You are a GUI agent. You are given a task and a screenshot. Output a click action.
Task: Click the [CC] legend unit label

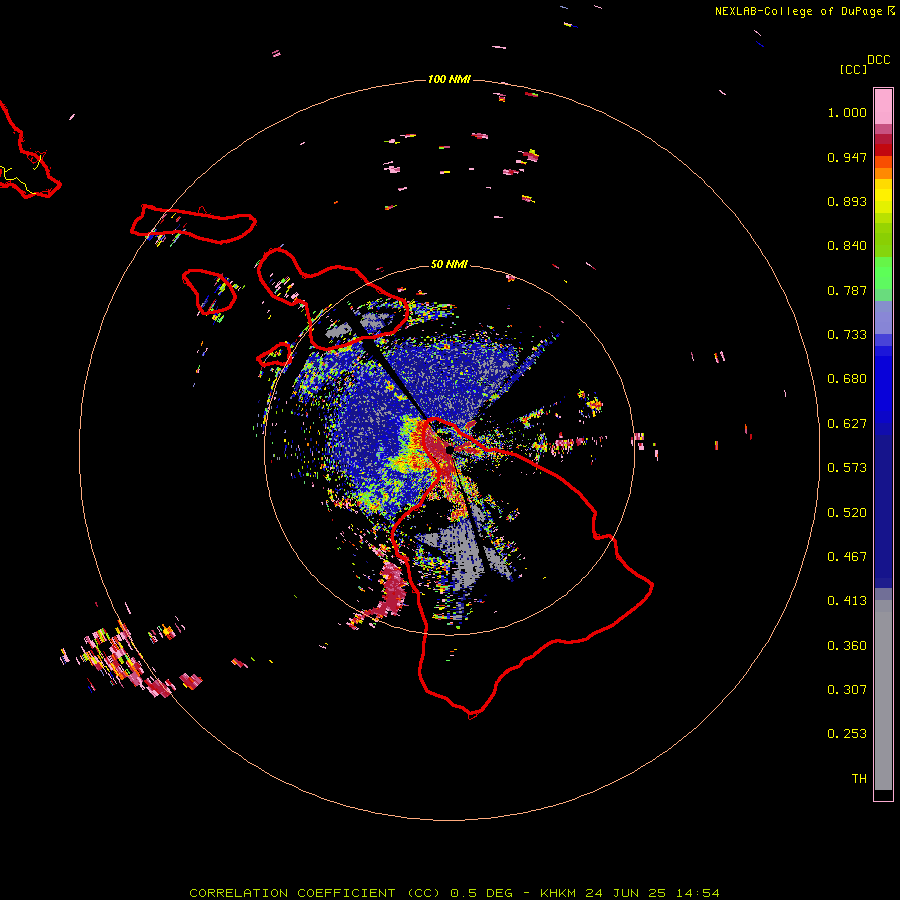pos(853,69)
